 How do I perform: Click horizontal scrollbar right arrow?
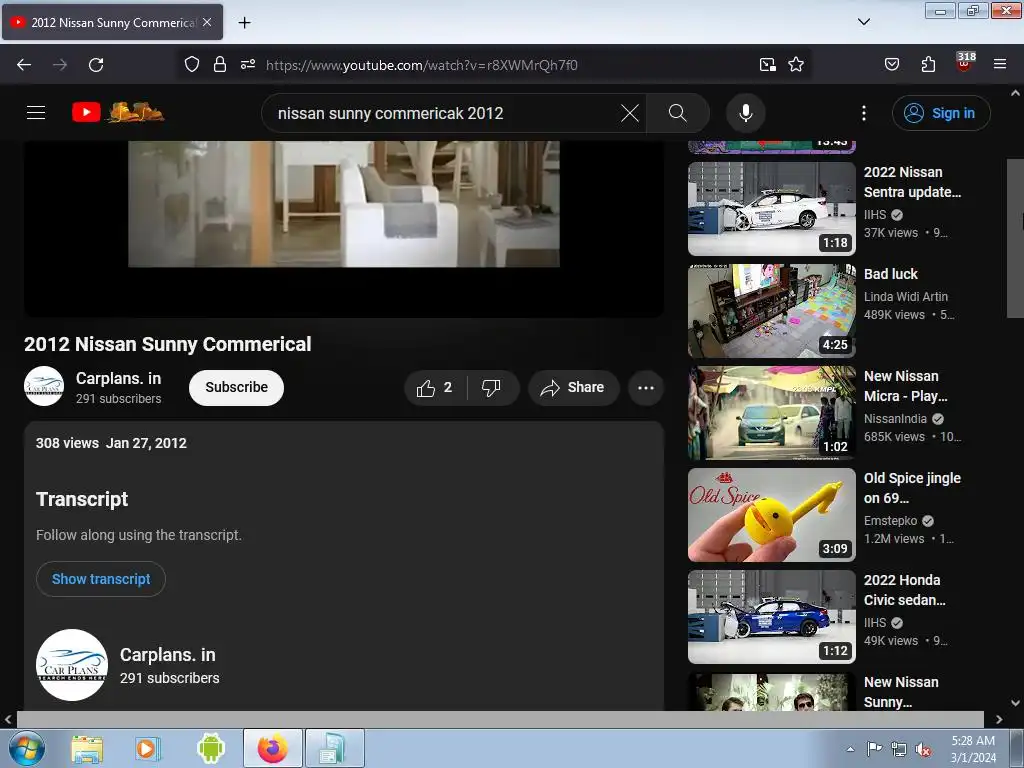tap(999, 719)
